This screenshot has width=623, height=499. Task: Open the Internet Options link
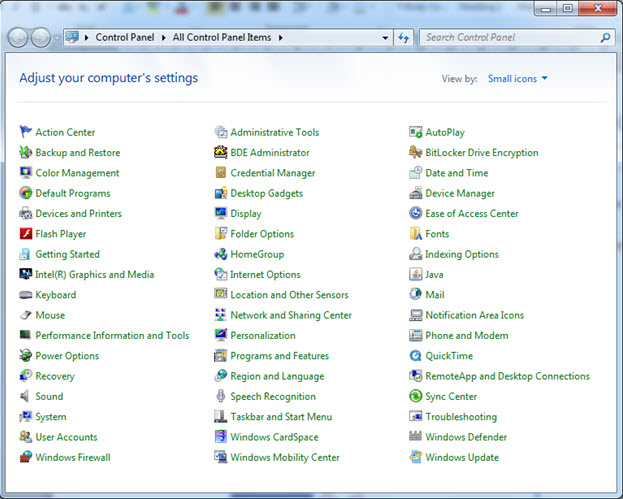[x=265, y=275]
